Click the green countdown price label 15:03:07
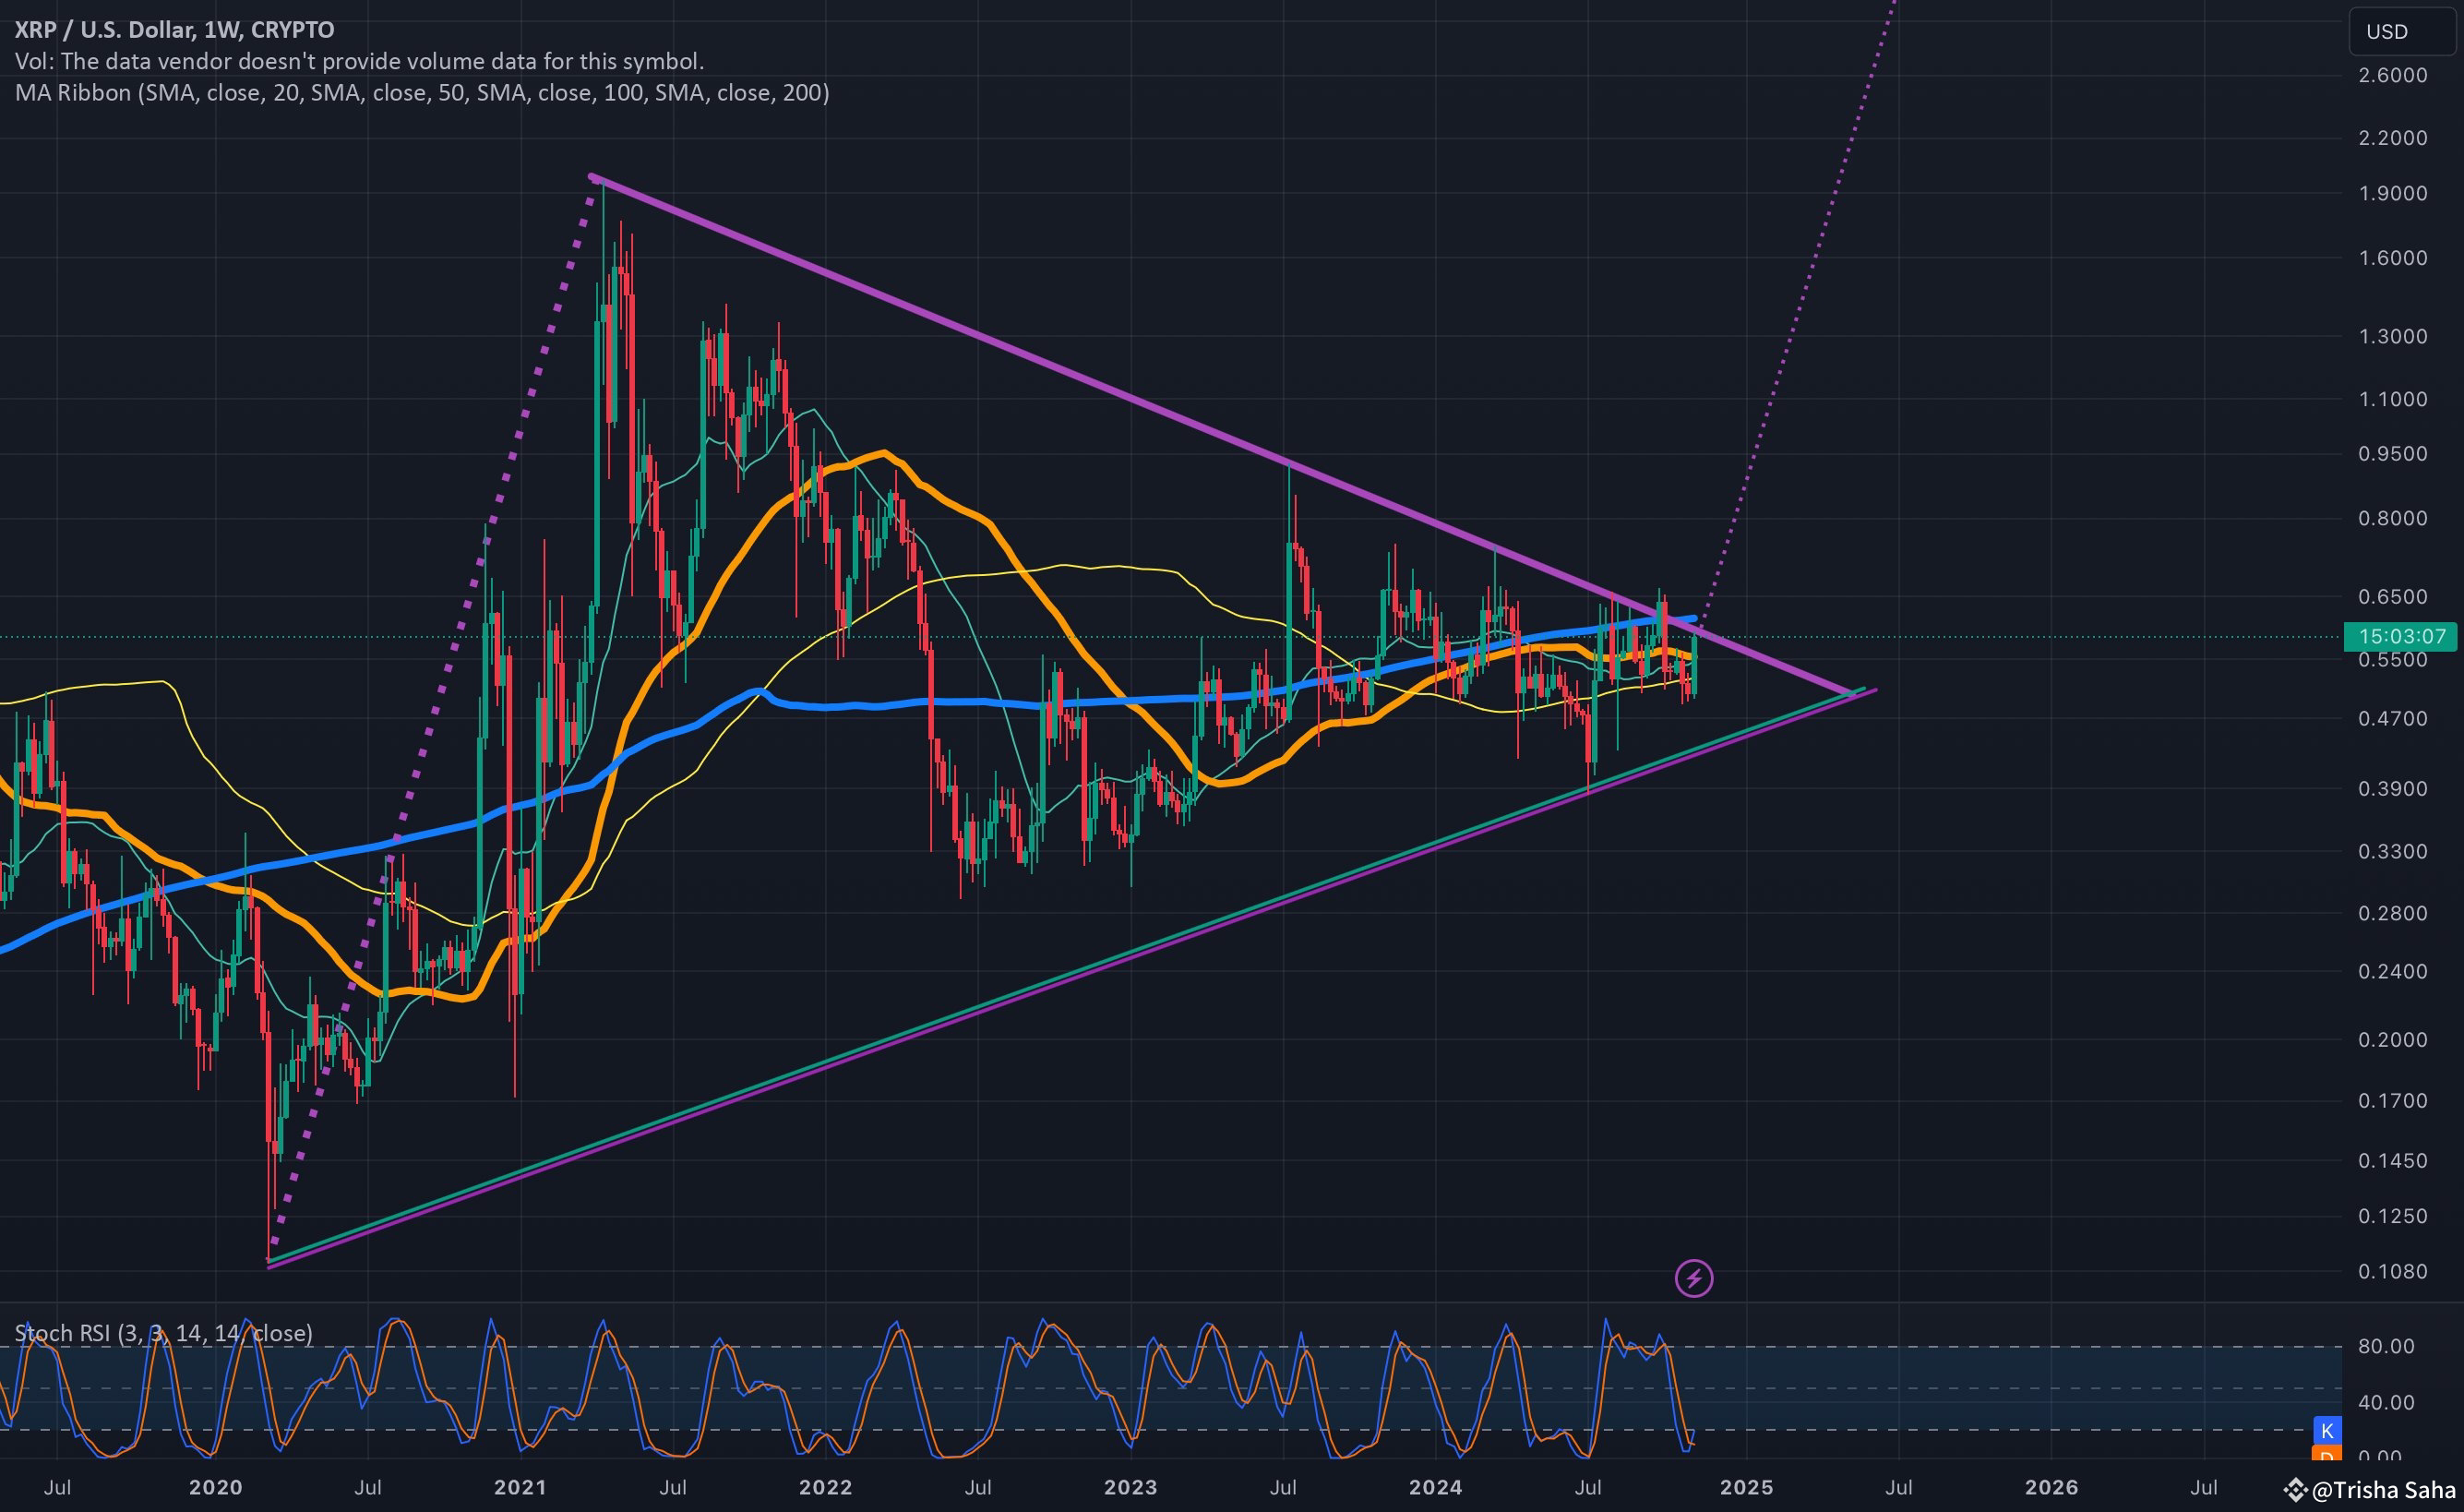The height and width of the screenshot is (1512, 2464). [x=2401, y=636]
